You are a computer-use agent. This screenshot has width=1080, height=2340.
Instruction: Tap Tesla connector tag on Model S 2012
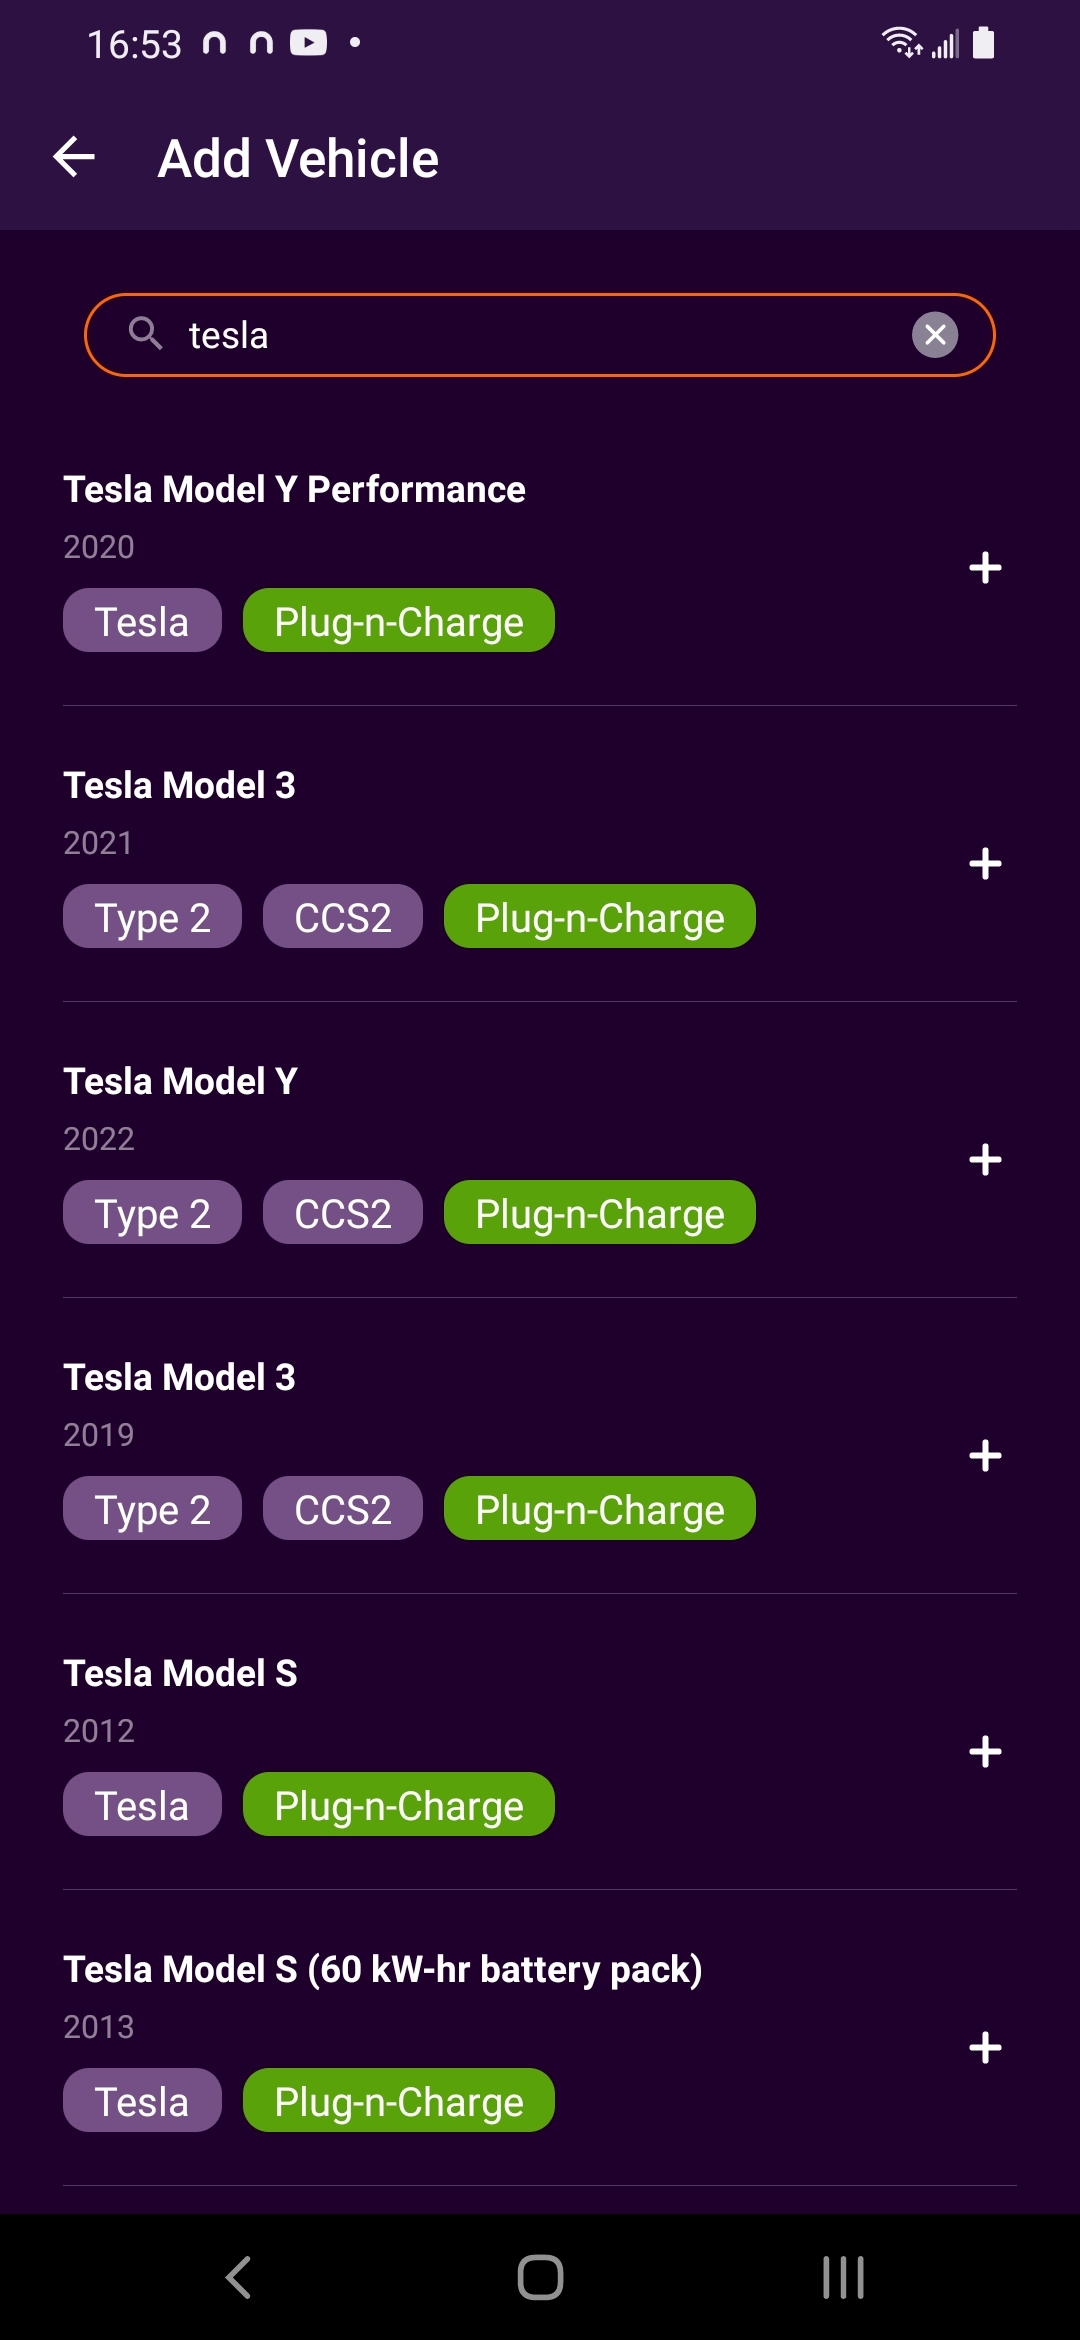coord(142,1805)
